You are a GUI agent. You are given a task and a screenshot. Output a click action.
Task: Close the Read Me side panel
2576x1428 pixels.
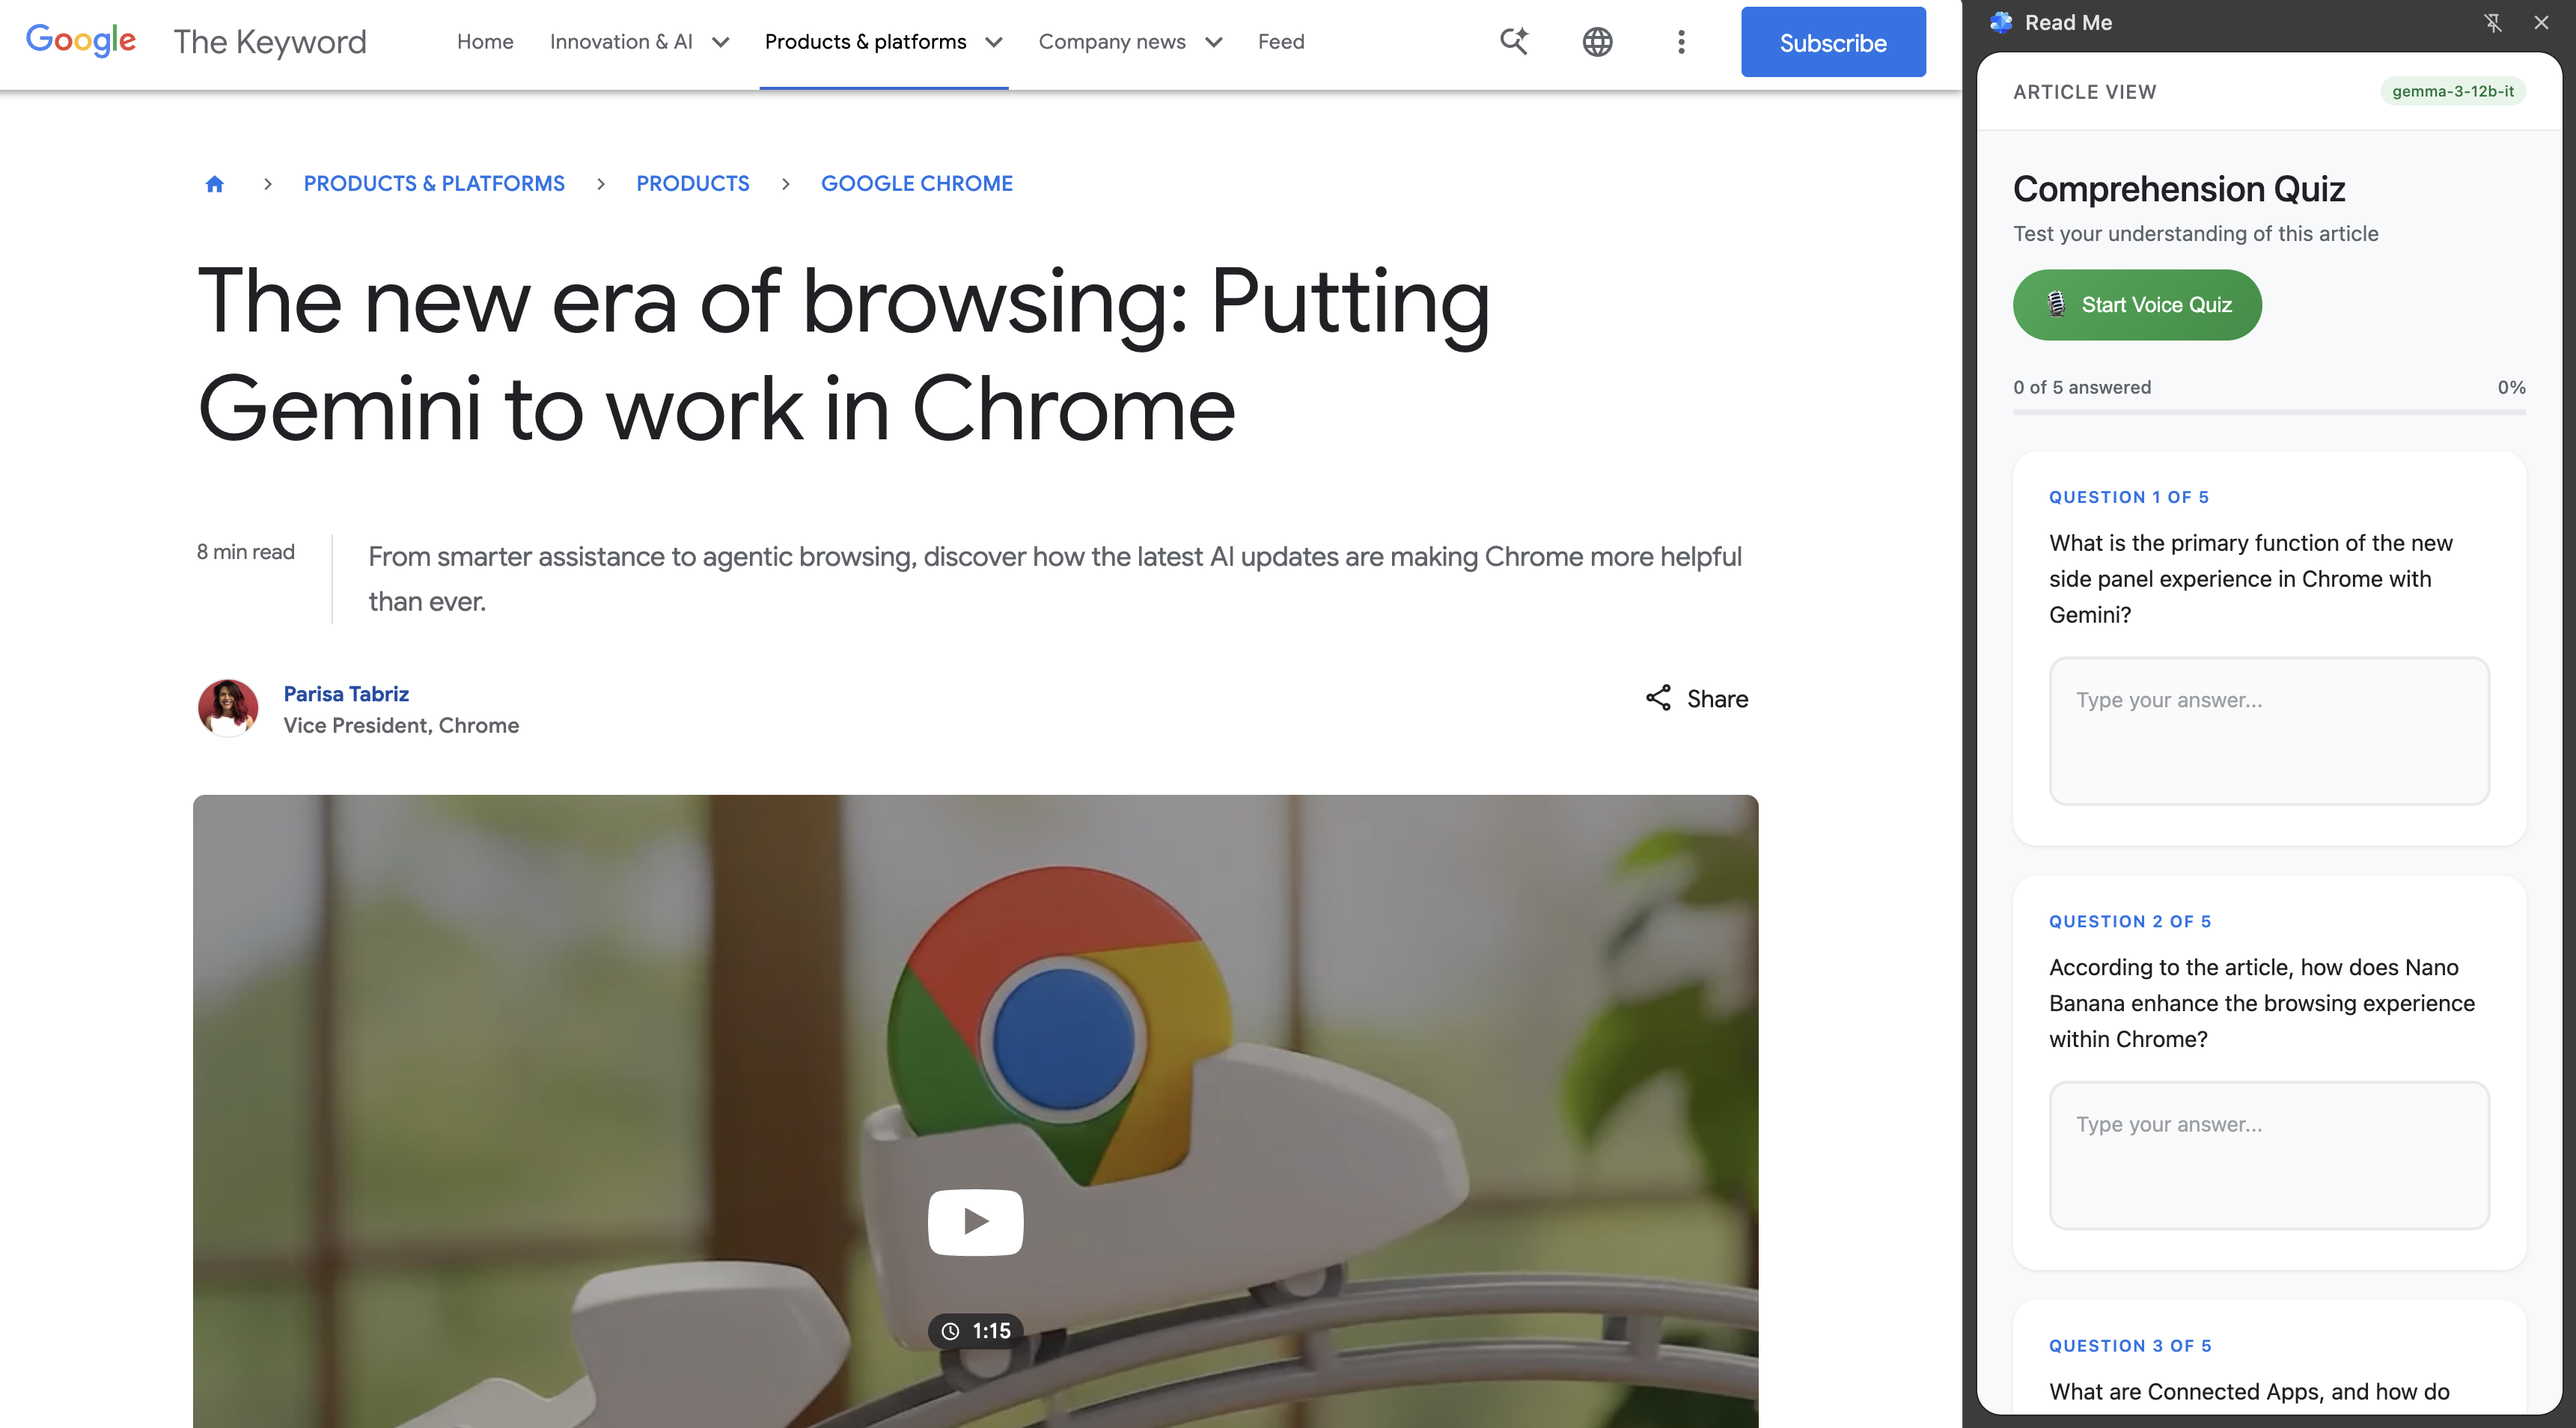pyautogui.click(x=2541, y=22)
